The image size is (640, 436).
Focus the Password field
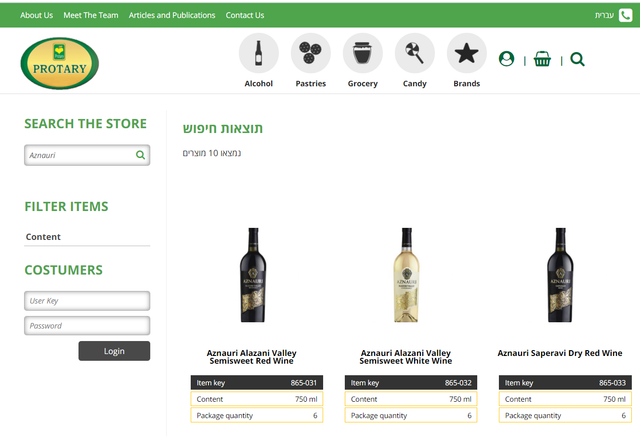click(87, 326)
